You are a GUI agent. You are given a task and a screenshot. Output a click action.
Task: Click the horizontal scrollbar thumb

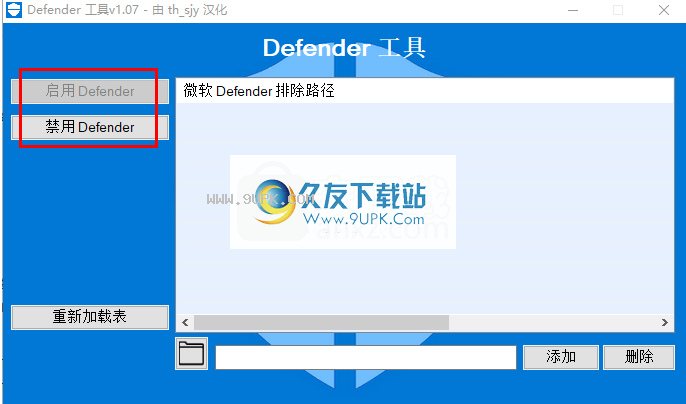tap(321, 323)
